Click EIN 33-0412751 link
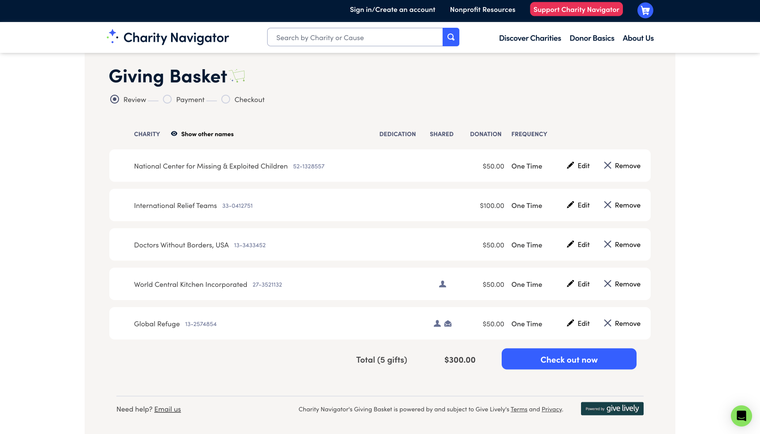This screenshot has height=434, width=760. click(238, 206)
